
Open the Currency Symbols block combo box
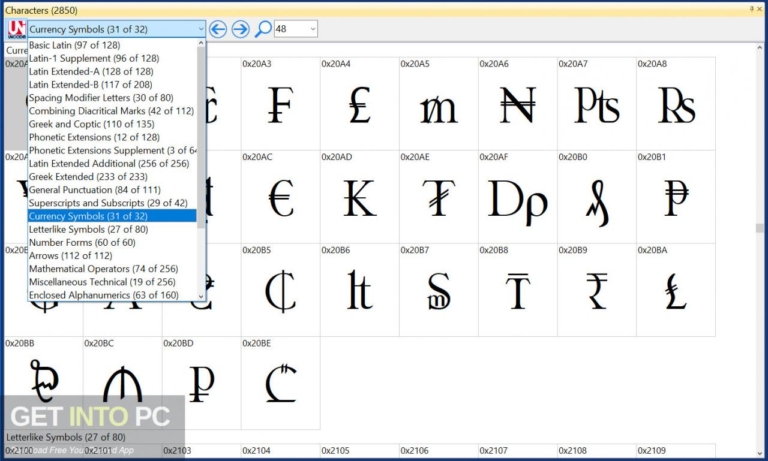pyautogui.click(x=116, y=29)
